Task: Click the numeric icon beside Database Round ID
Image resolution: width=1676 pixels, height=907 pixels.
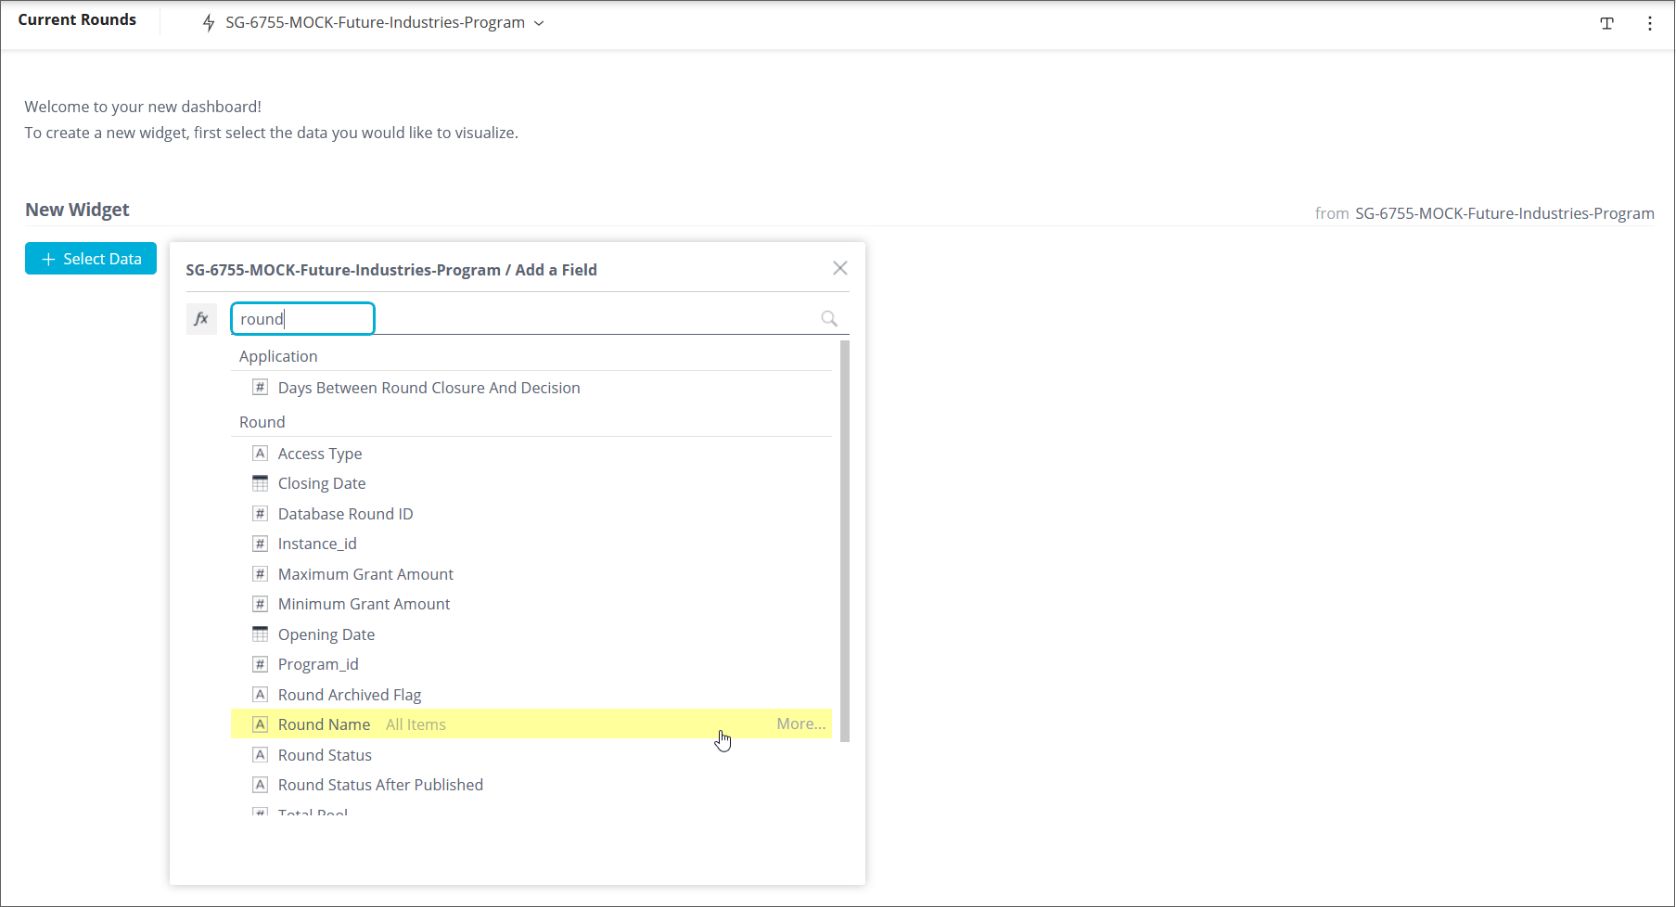Action: coord(260,514)
